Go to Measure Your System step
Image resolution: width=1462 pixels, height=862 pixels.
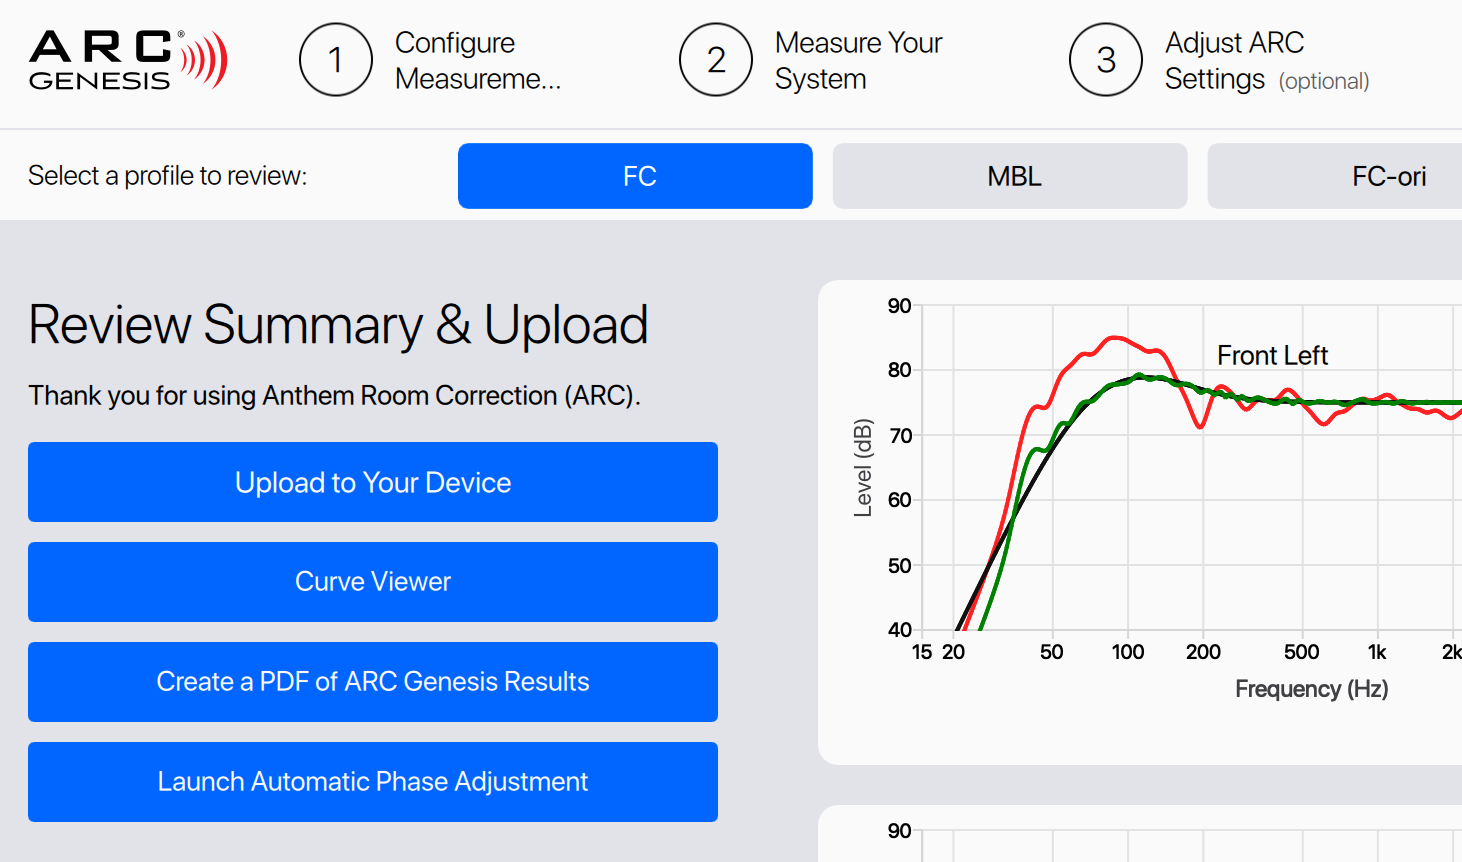[x=858, y=60]
